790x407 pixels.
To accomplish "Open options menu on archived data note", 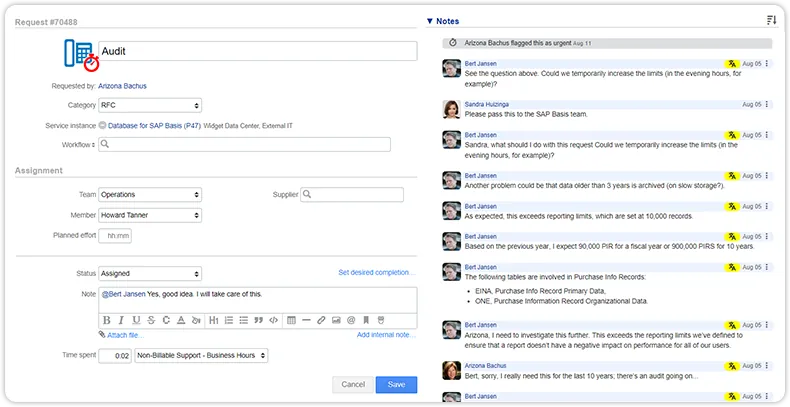I will 767,176.
